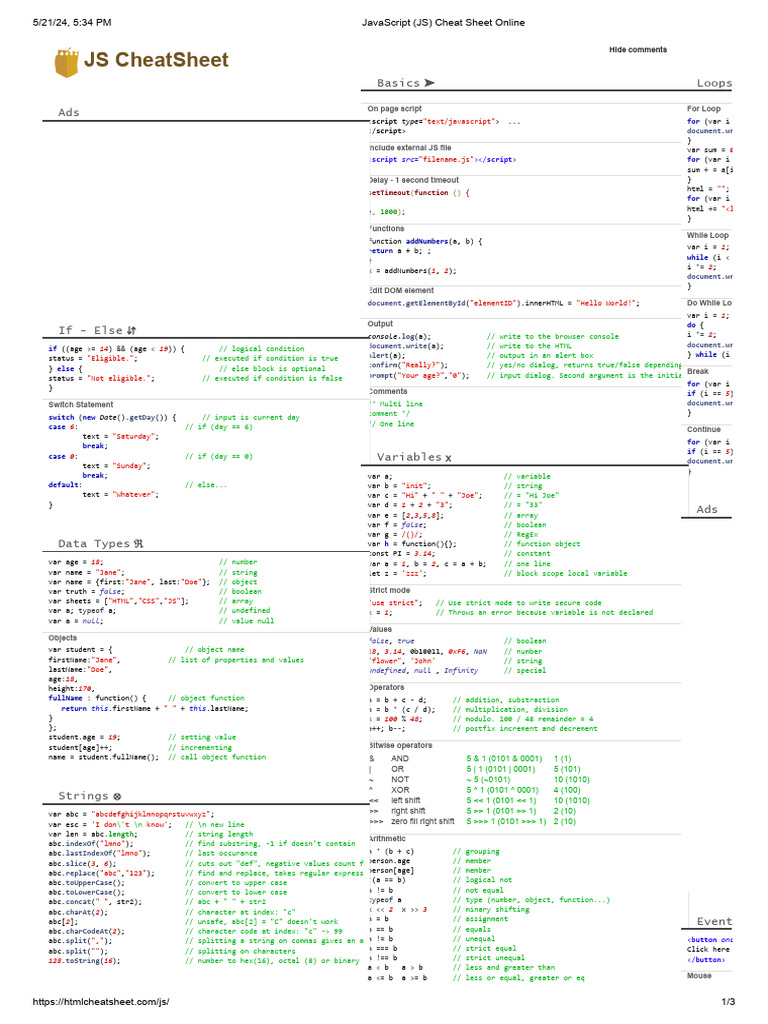Click the 'Bitwise operators' subheading
Viewport: 768px width, 1024px height.
click(x=401, y=745)
